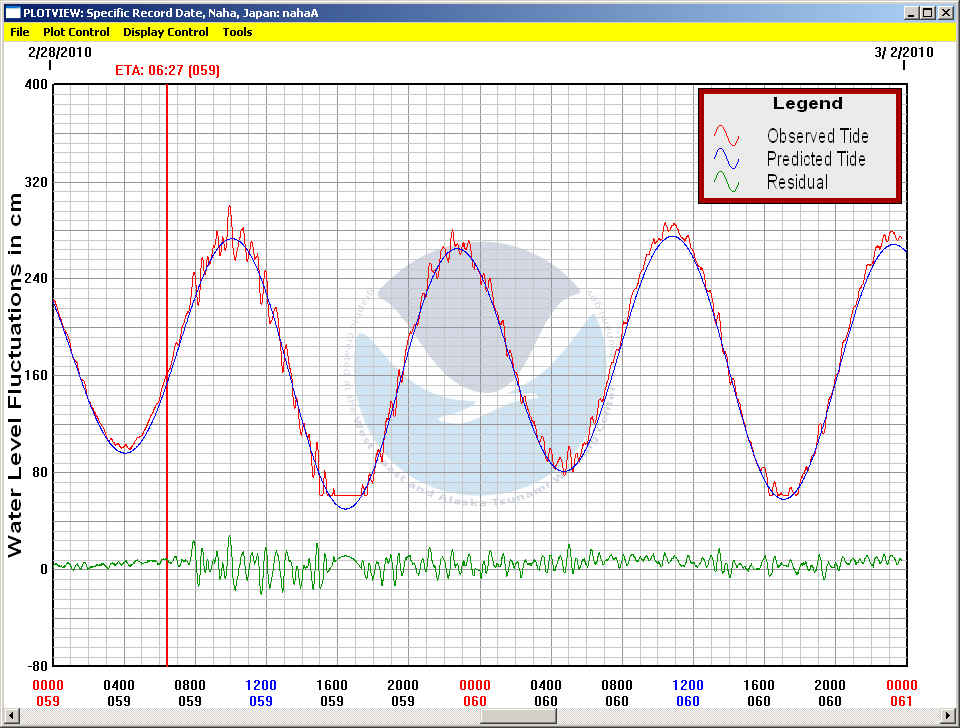Minimize the PLOTVIEW window
Screen dimensions: 960x728
pyautogui.click(x=911, y=12)
